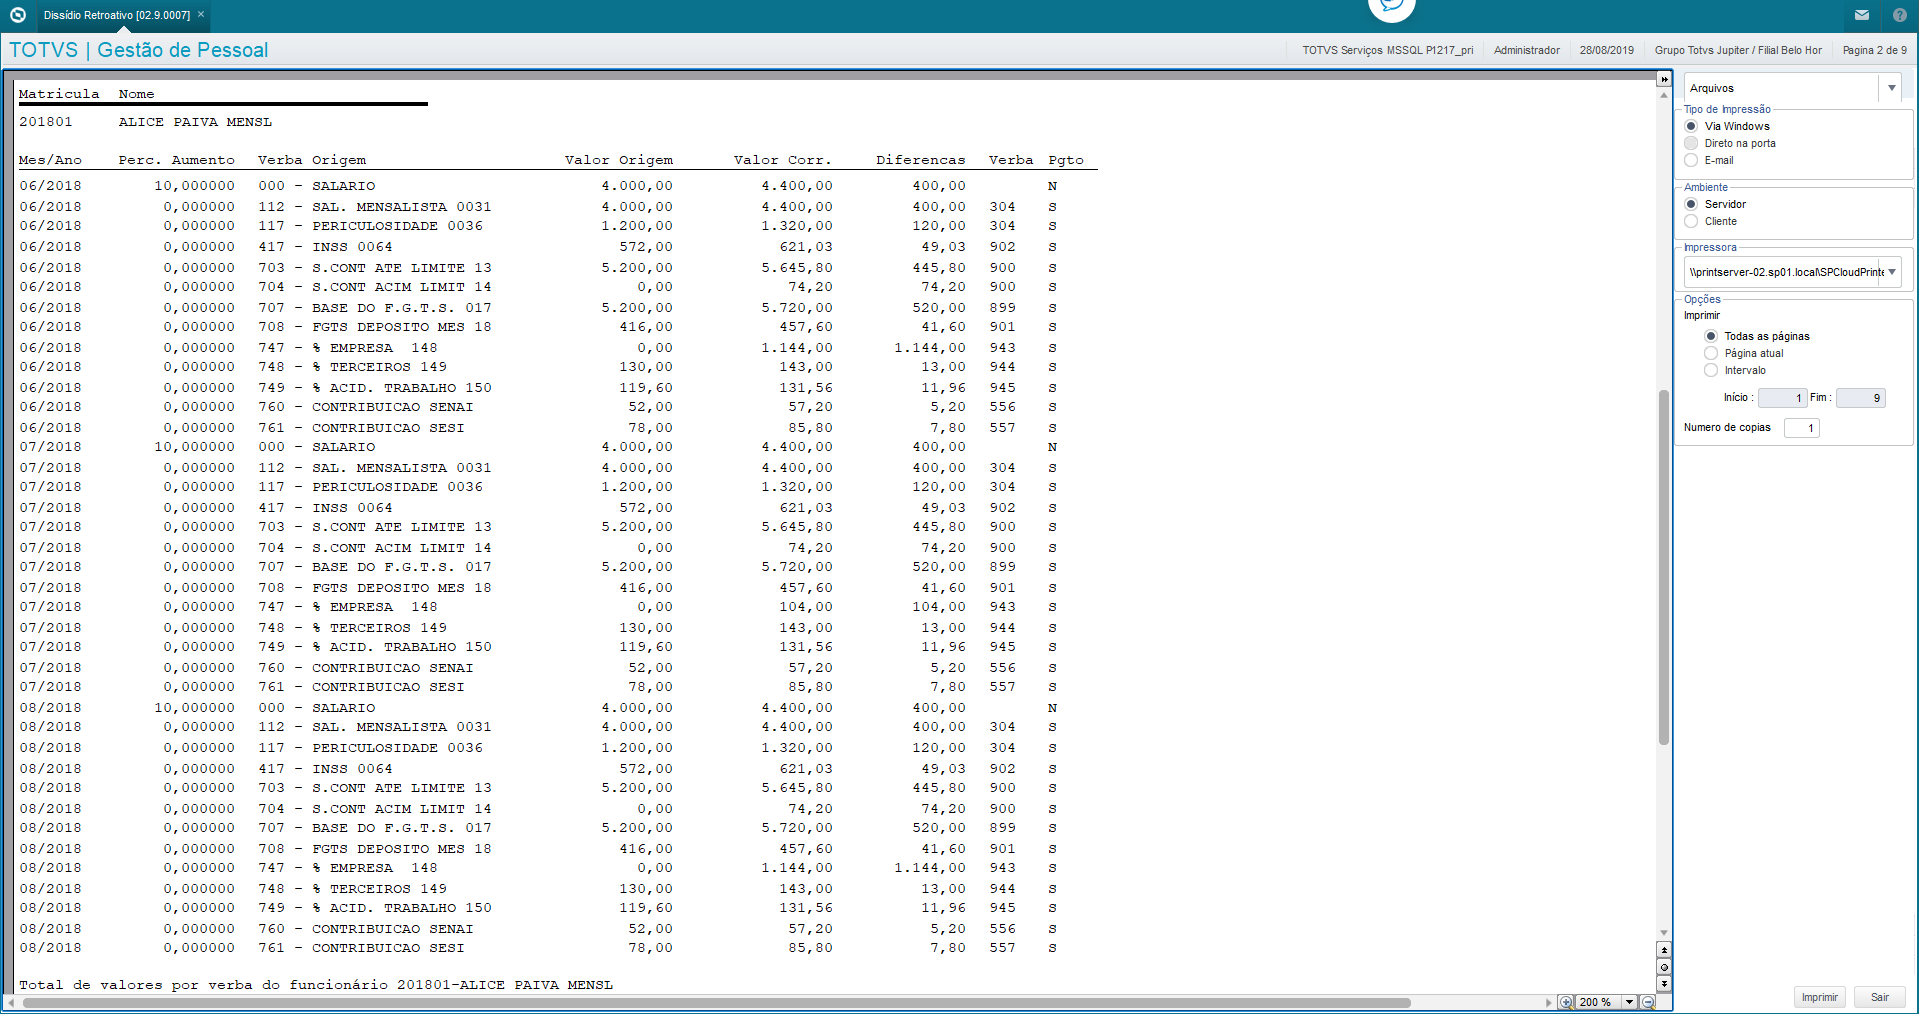Click the horizontal scrollbar left arrow
The width and height of the screenshot is (1919, 1014).
click(11, 1003)
